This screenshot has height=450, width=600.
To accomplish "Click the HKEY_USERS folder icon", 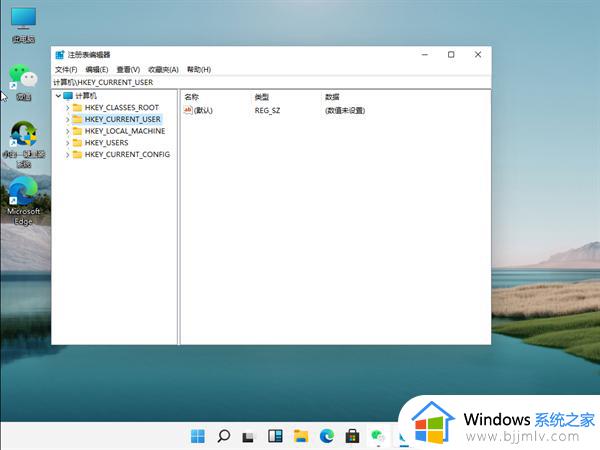I will tap(77, 143).
